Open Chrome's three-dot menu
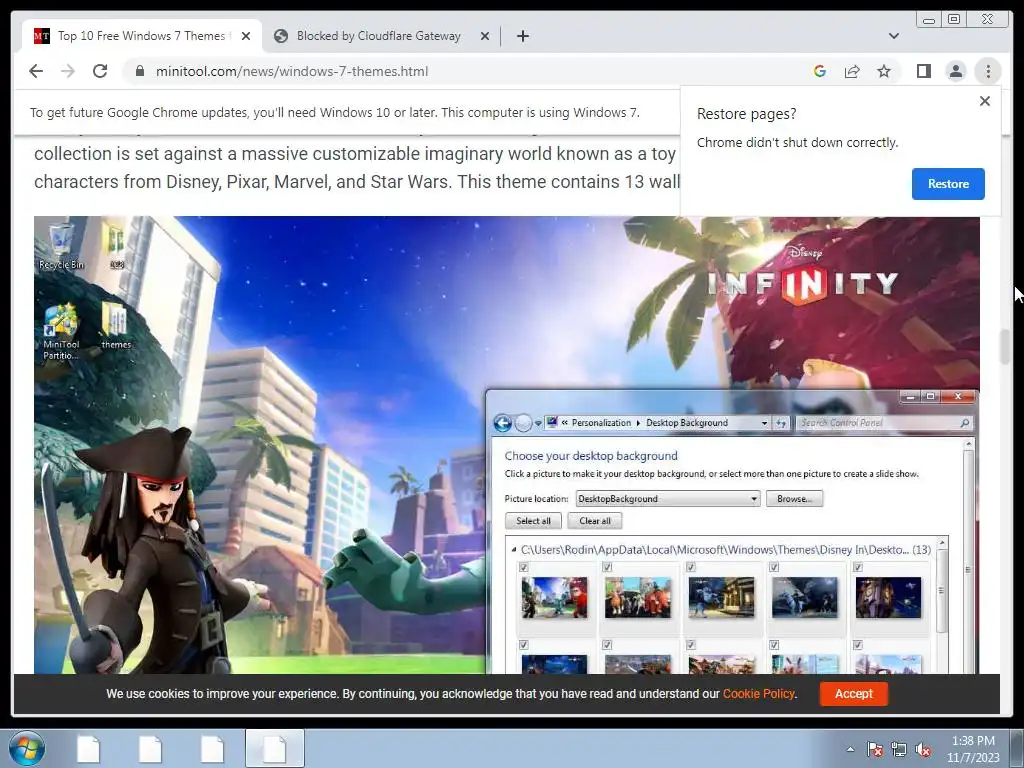Screen dimensions: 1024x768 pos(988,71)
